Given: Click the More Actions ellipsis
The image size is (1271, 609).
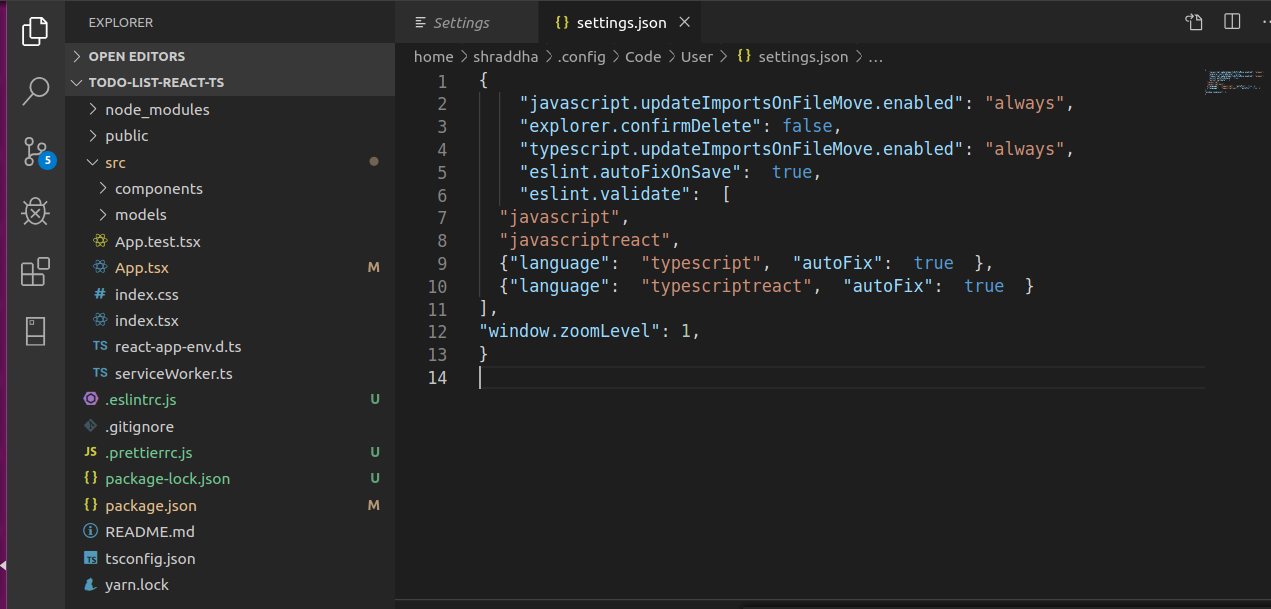Looking at the screenshot, I should [x=1264, y=22].
